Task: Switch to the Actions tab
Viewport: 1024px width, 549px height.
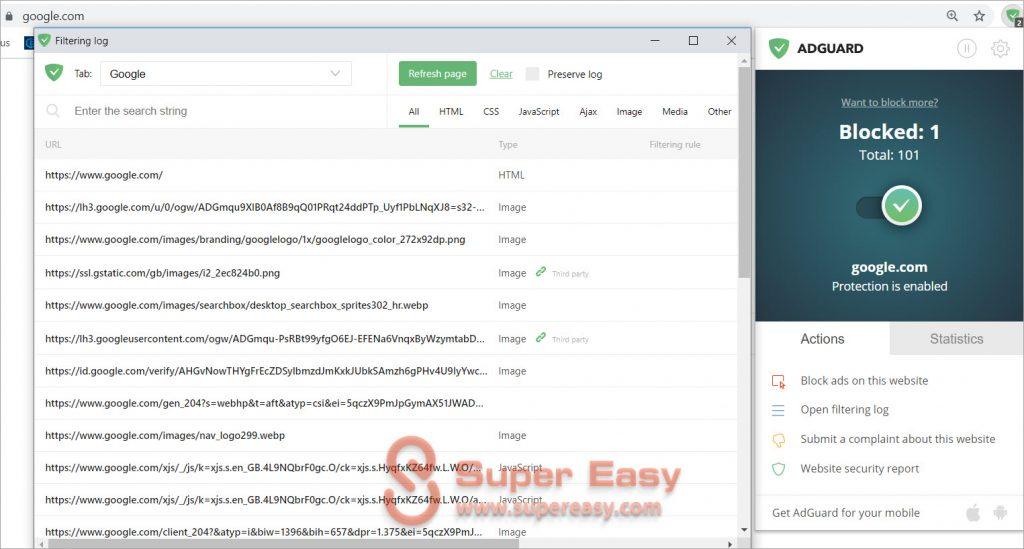Action: click(822, 339)
